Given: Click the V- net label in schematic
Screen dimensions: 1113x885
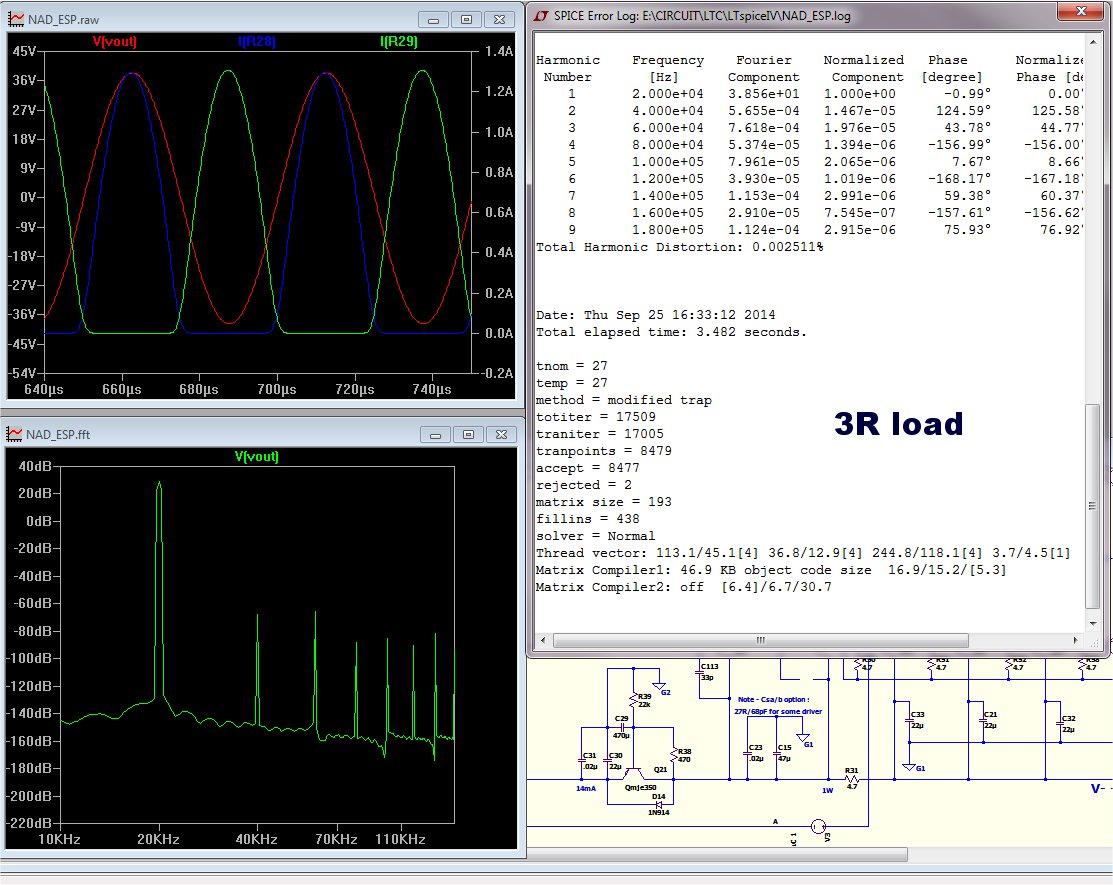Looking at the screenshot, I should [x=1097, y=788].
